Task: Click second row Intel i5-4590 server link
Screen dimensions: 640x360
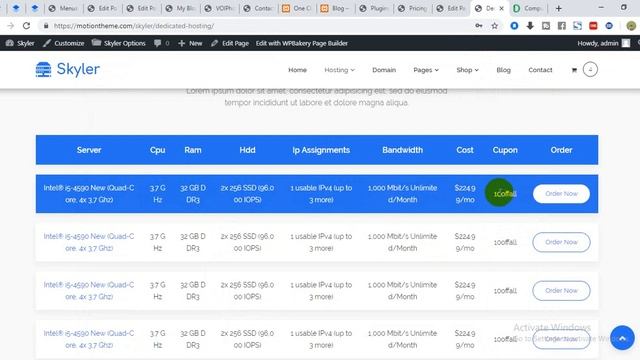Action: click(89, 242)
